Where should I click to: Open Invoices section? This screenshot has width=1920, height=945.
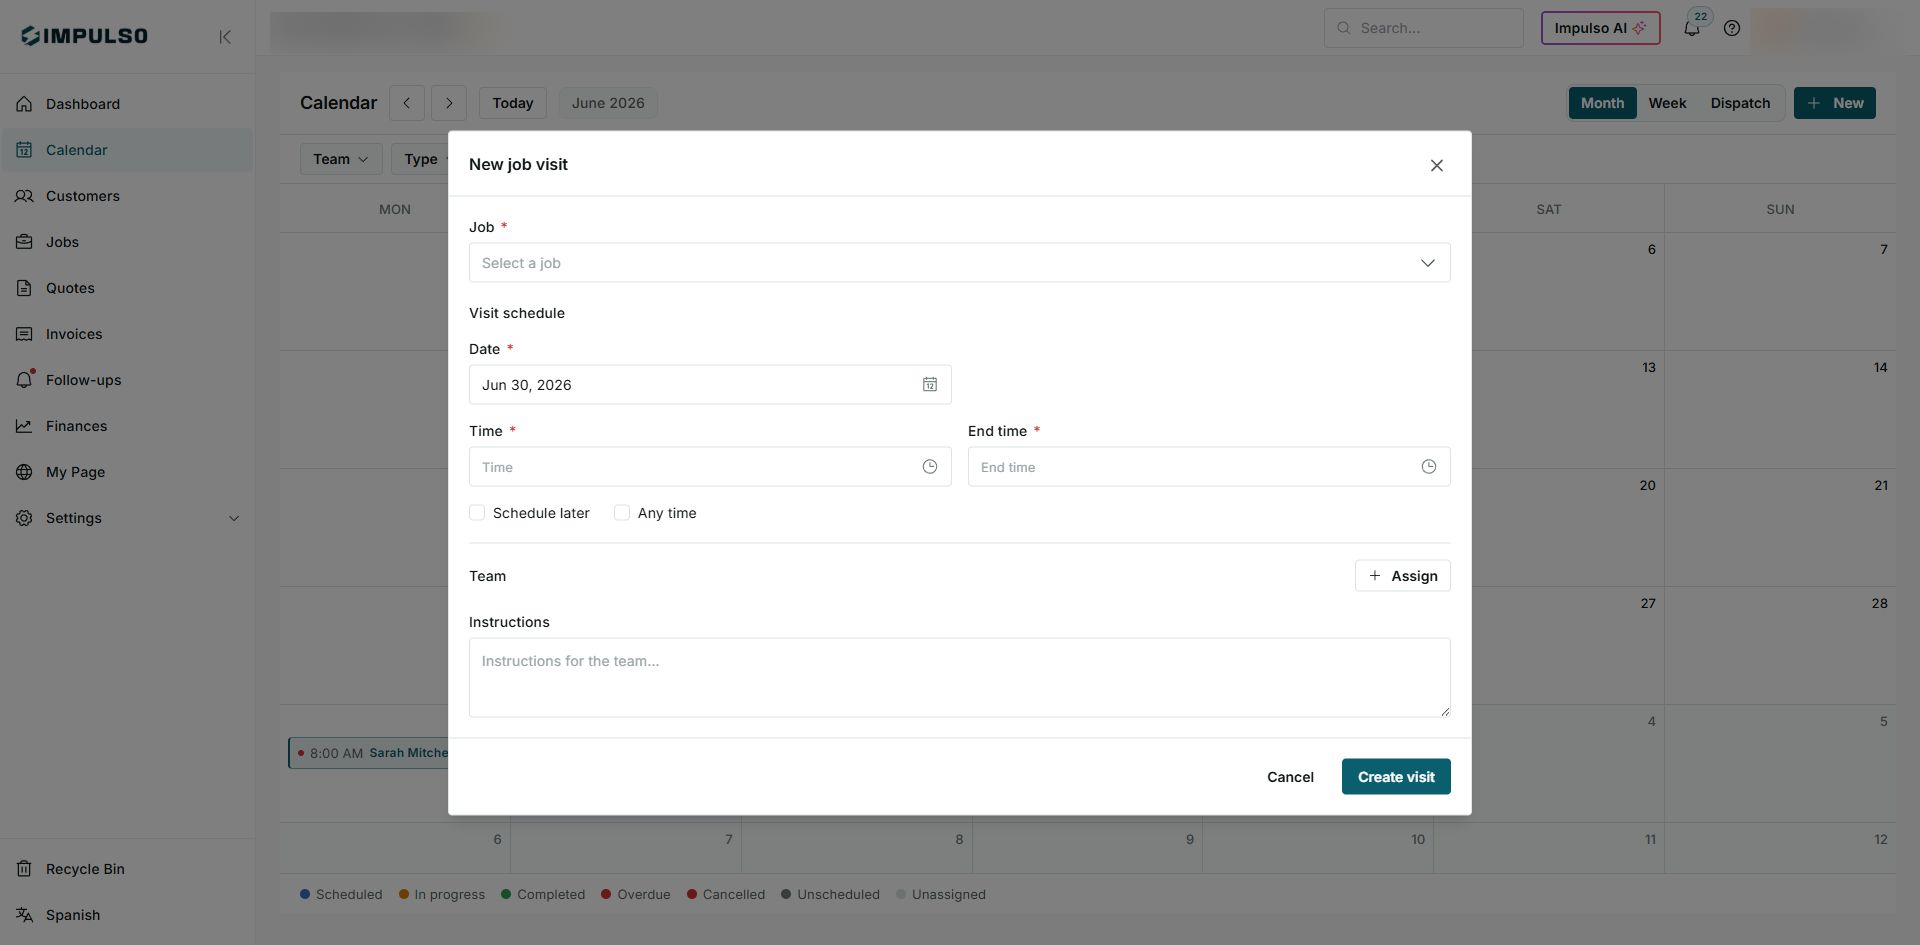click(x=127, y=334)
